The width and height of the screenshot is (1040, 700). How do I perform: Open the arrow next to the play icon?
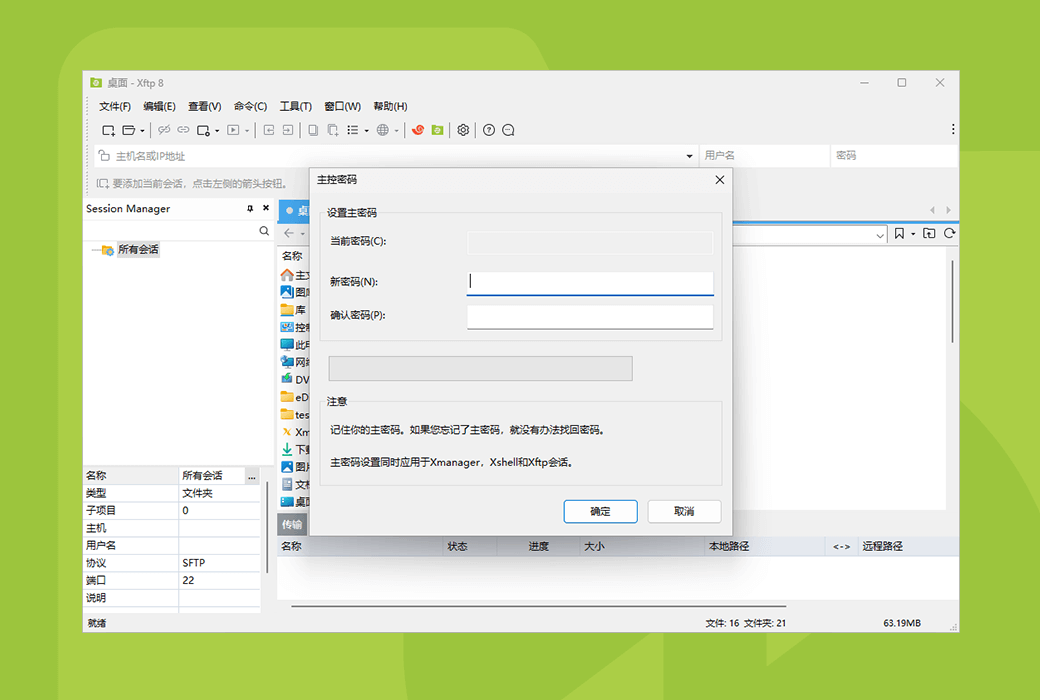click(x=247, y=131)
